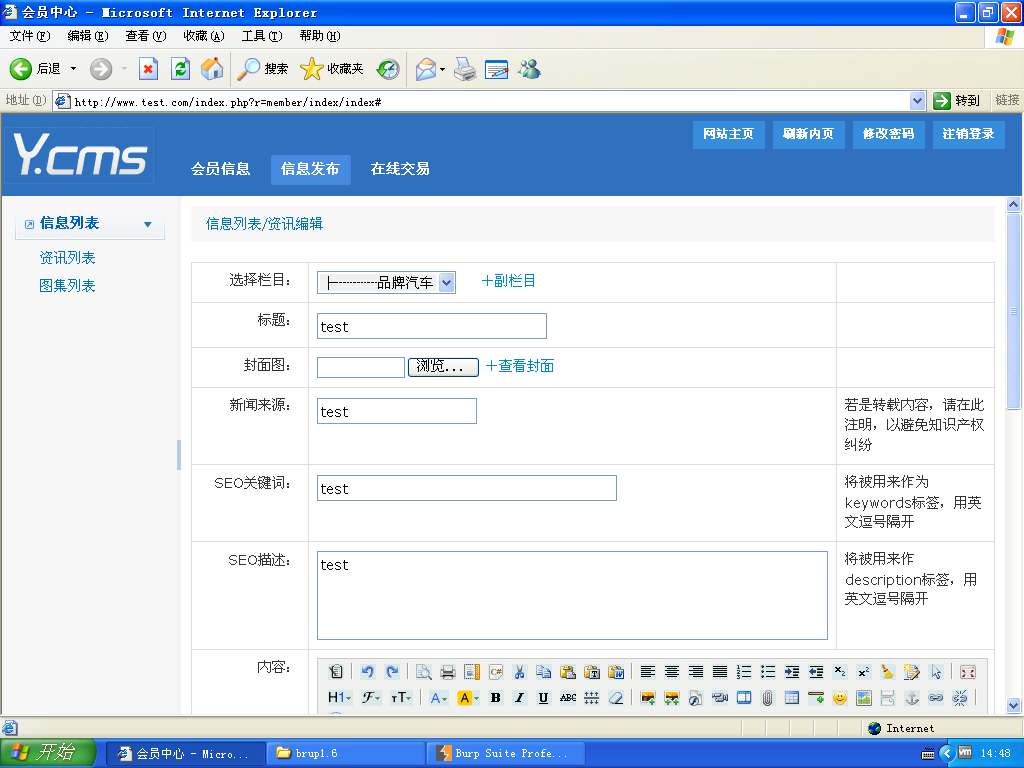Underline the selected text

tap(543, 697)
